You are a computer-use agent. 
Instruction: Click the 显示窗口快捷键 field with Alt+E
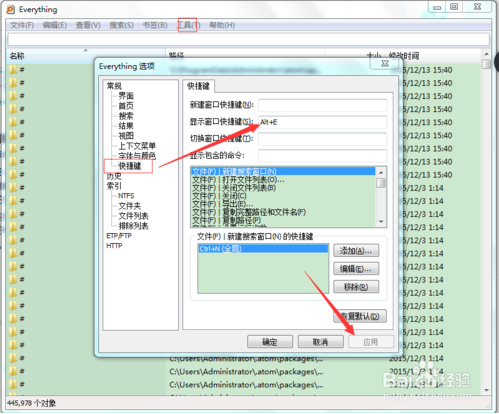[322, 122]
